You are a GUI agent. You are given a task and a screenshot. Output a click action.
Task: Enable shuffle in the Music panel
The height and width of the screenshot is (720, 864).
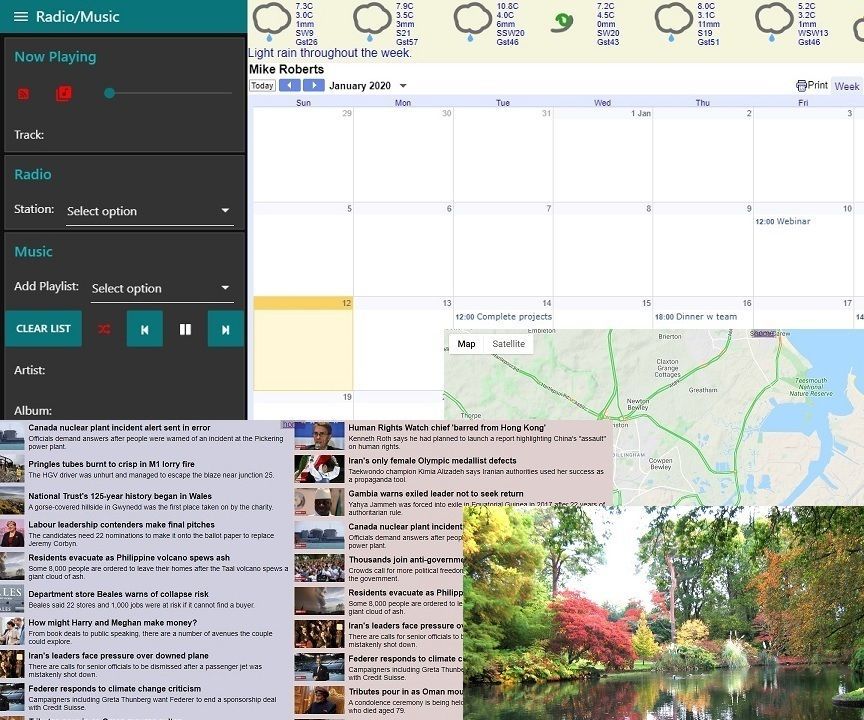(x=103, y=328)
